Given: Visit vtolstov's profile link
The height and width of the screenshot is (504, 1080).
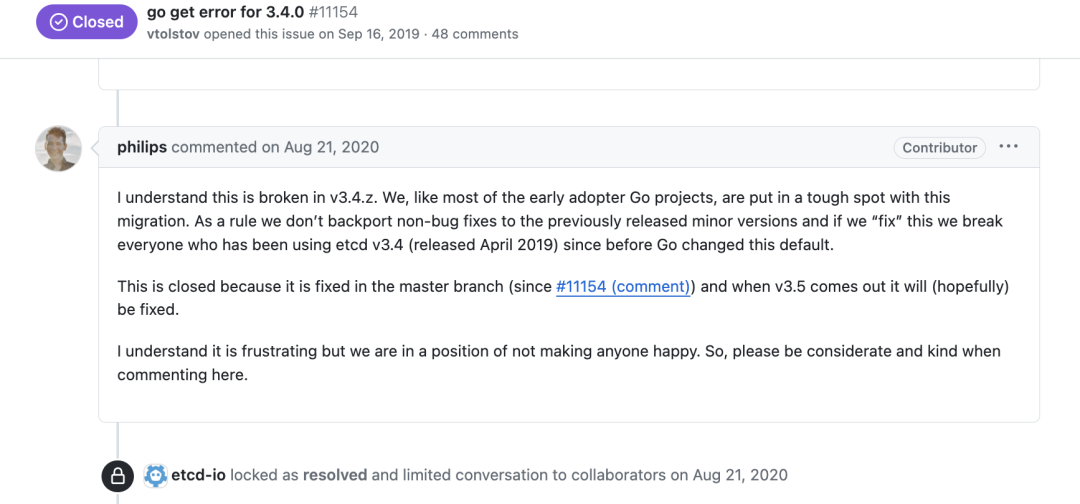Looking at the screenshot, I should [173, 34].
